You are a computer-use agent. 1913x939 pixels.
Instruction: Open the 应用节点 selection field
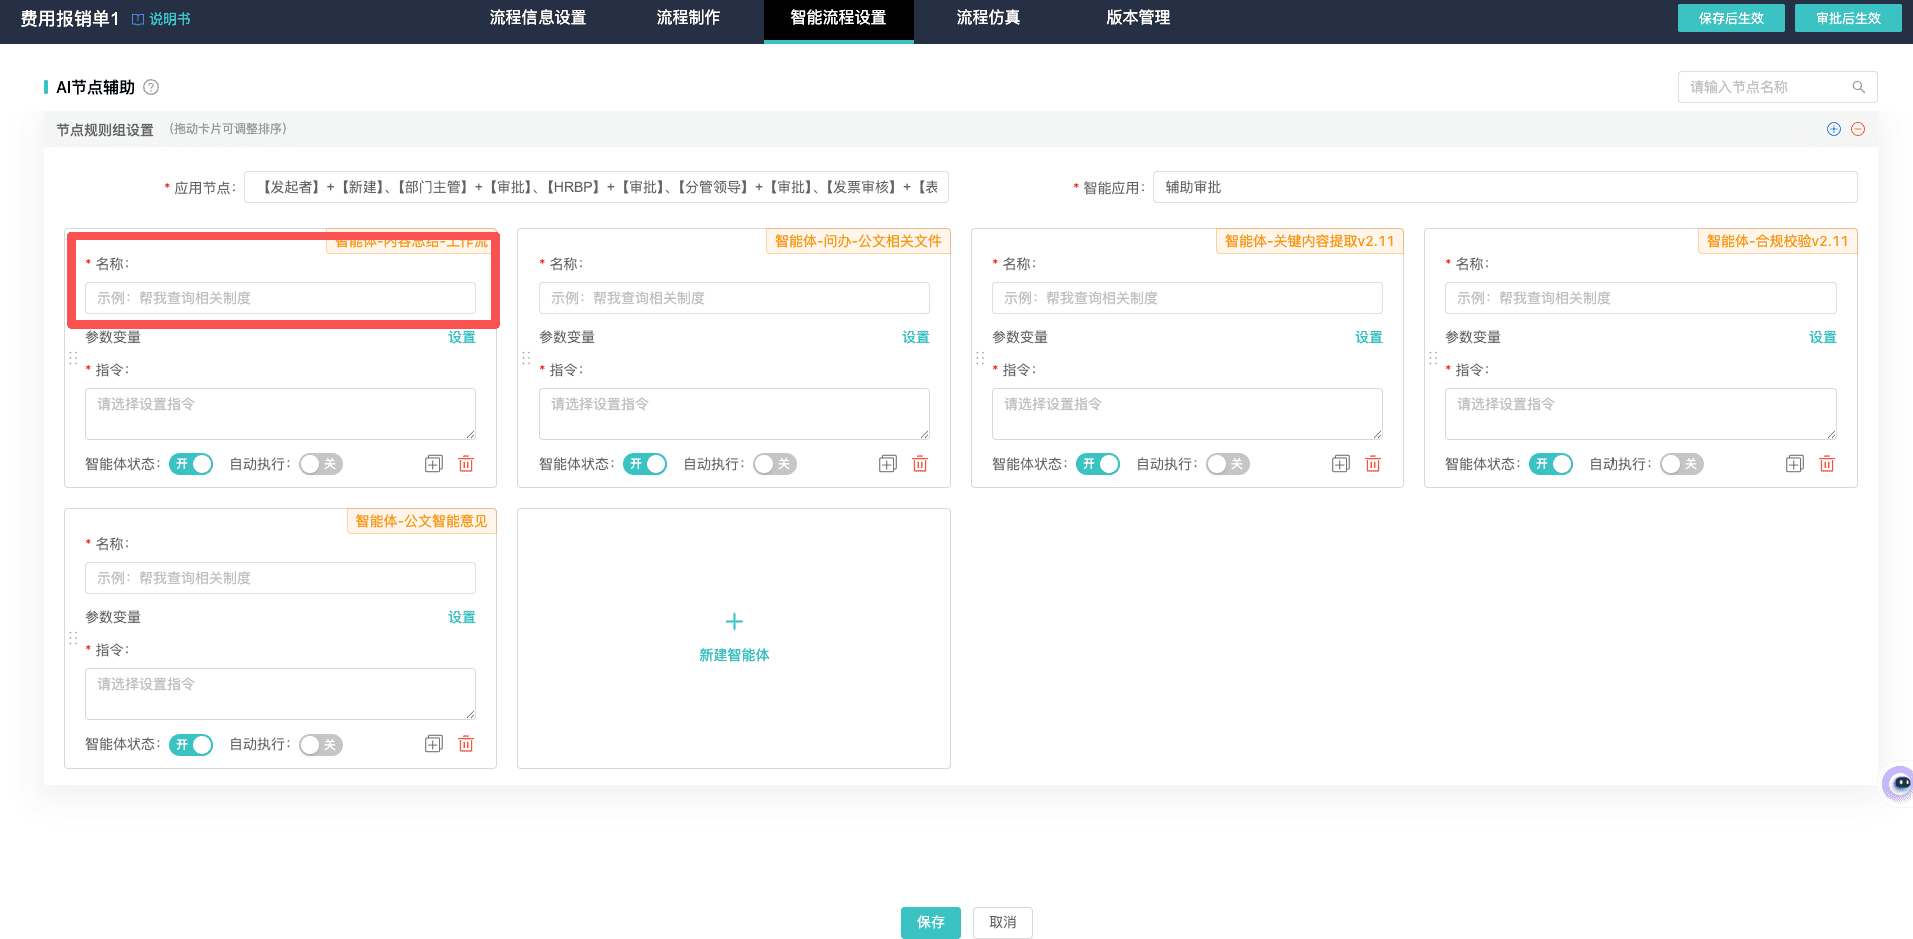click(x=596, y=187)
